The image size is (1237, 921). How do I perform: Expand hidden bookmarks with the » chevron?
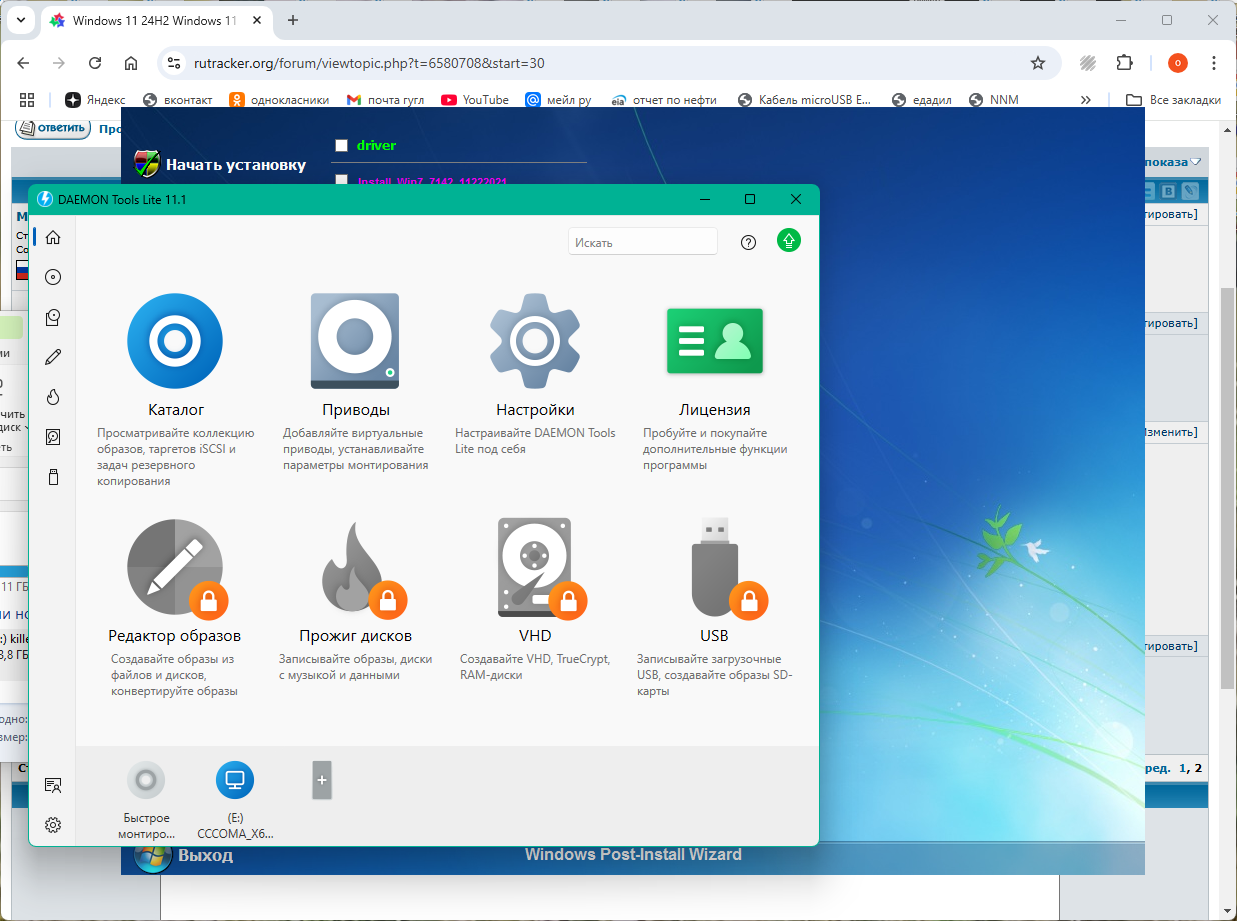[x=1086, y=100]
